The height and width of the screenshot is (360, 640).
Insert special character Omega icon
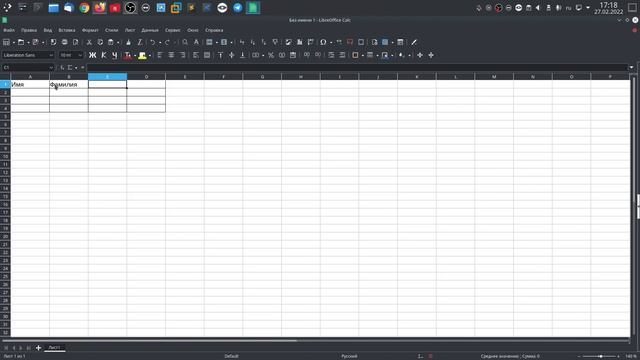click(323, 42)
